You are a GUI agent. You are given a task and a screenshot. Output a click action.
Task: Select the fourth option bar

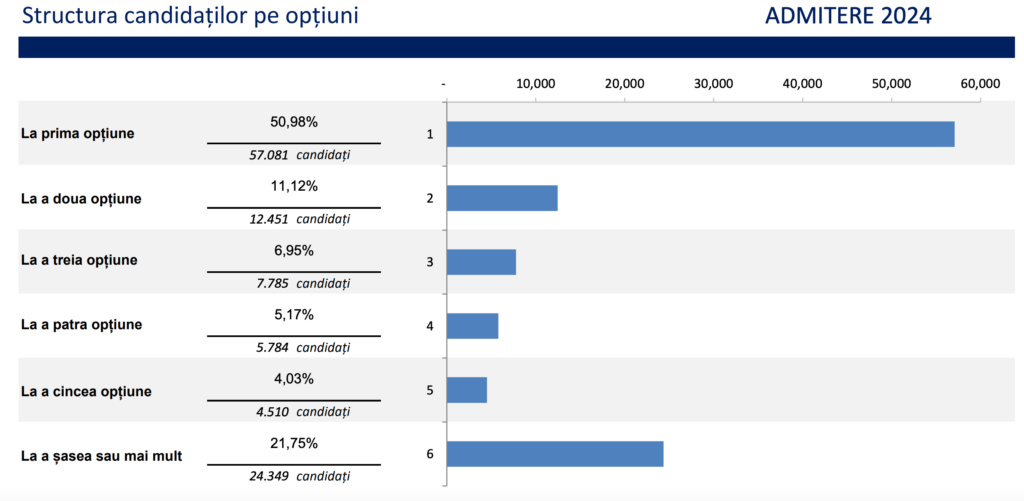click(472, 326)
